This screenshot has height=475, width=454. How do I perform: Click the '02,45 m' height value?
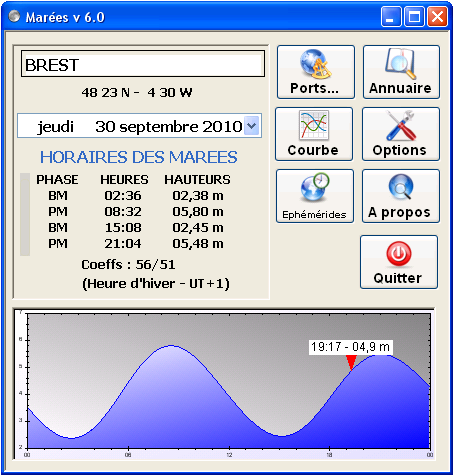click(198, 228)
